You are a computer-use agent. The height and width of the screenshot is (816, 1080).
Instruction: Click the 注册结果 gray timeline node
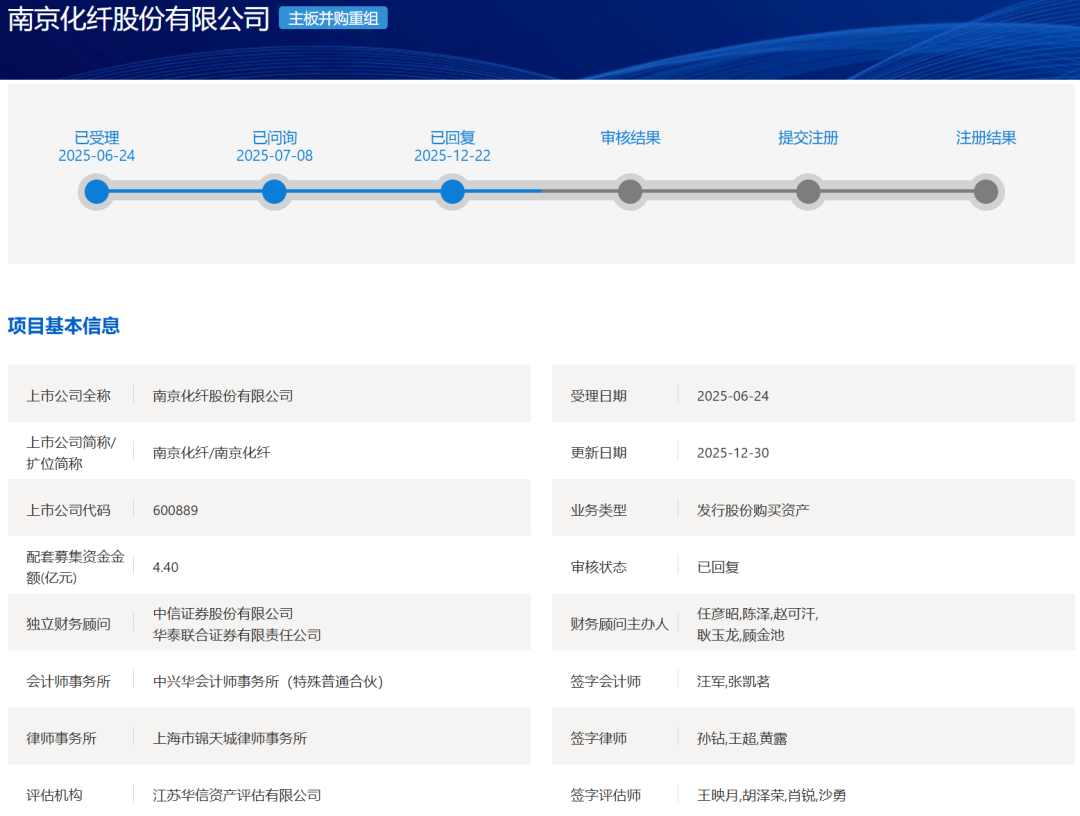(986, 192)
